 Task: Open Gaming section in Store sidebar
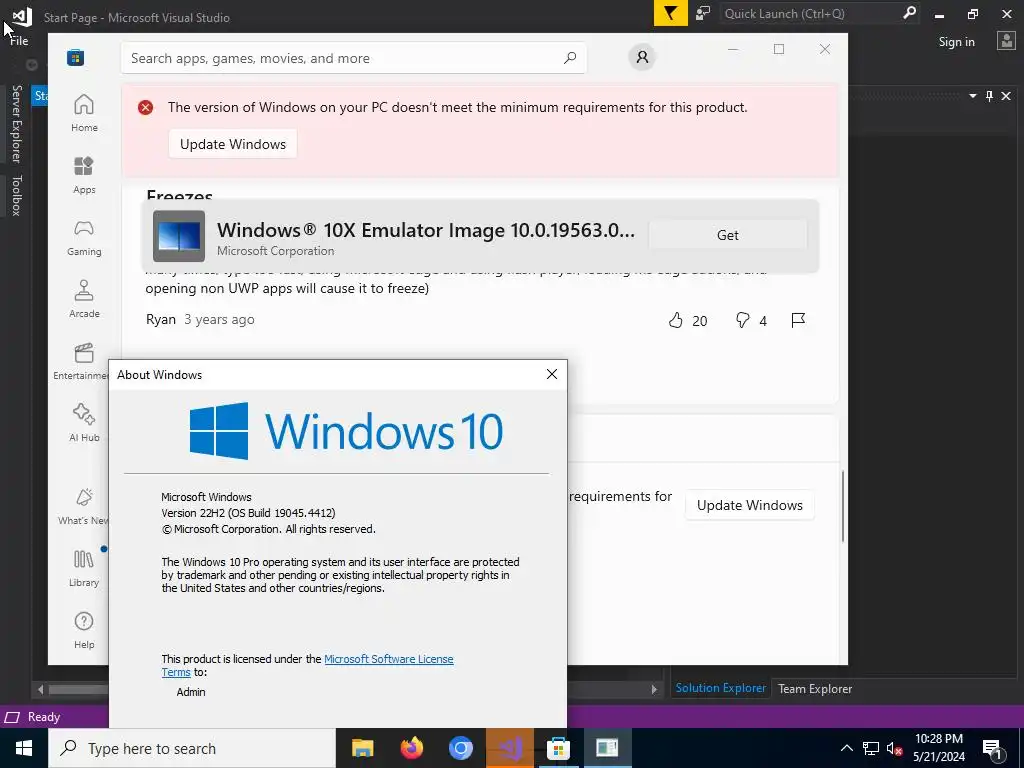tap(84, 238)
